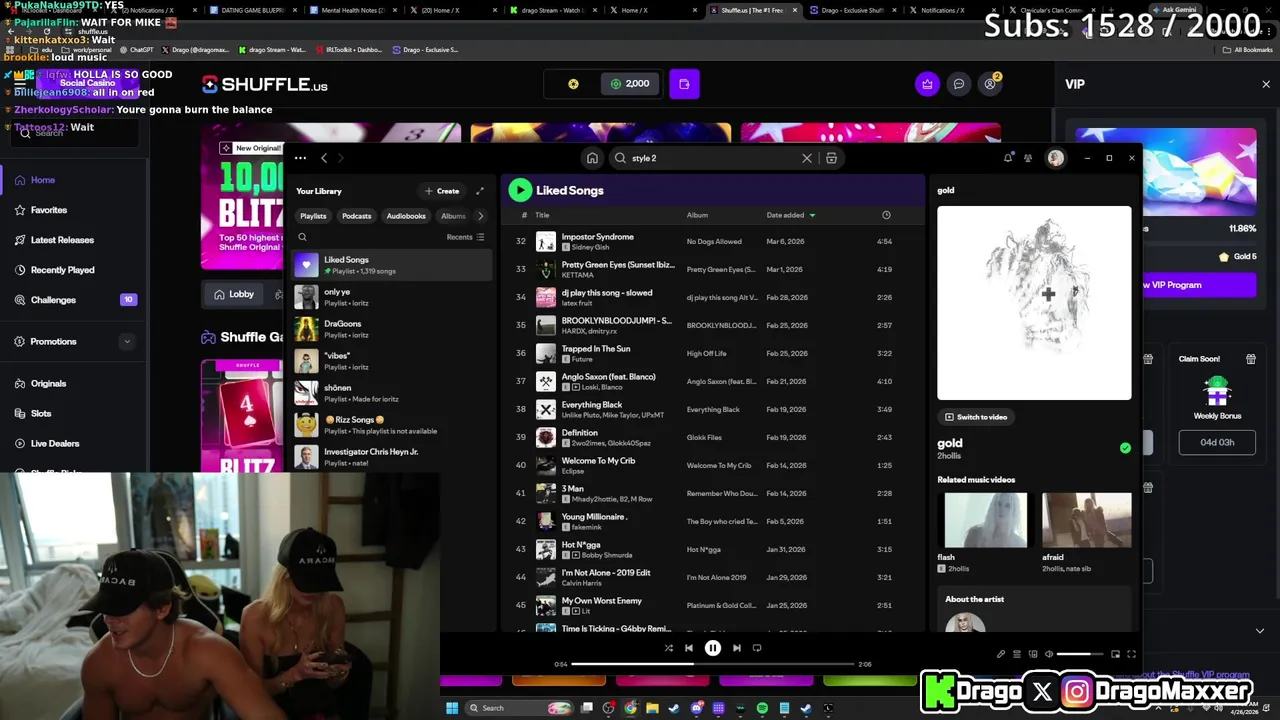The height and width of the screenshot is (720, 1280).
Task: Sort by Date added column
Action: tap(790, 215)
